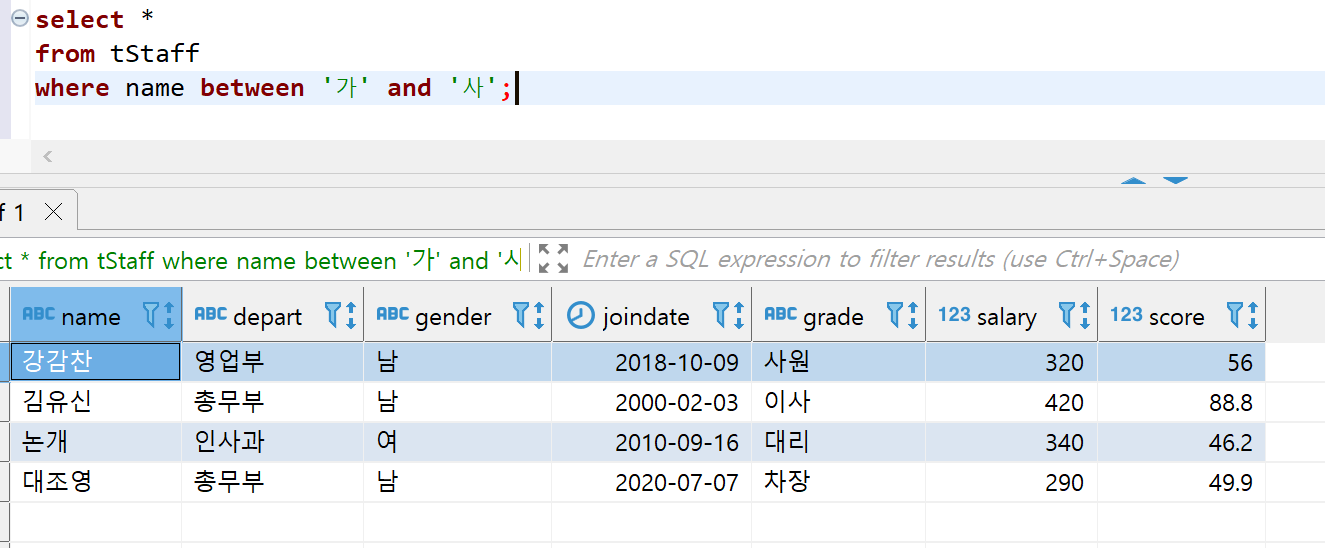Select the grade cell 차장
Screen dimensions: 1325x548
coord(838,482)
